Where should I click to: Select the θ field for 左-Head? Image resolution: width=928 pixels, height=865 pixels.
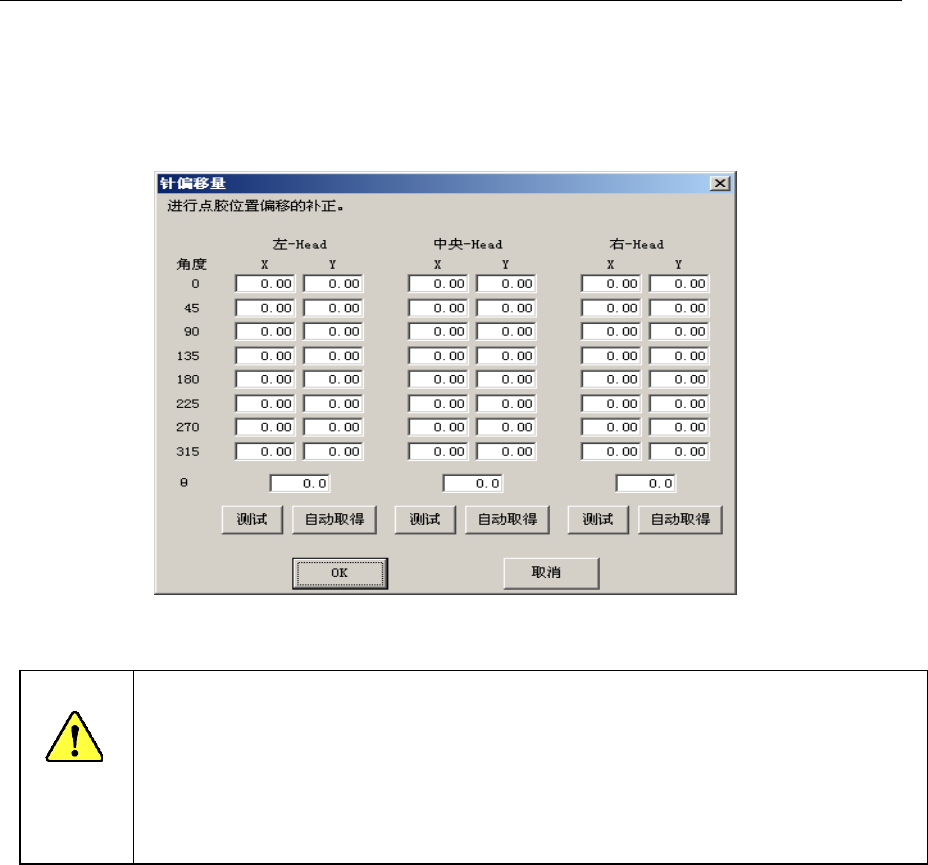pos(299,483)
